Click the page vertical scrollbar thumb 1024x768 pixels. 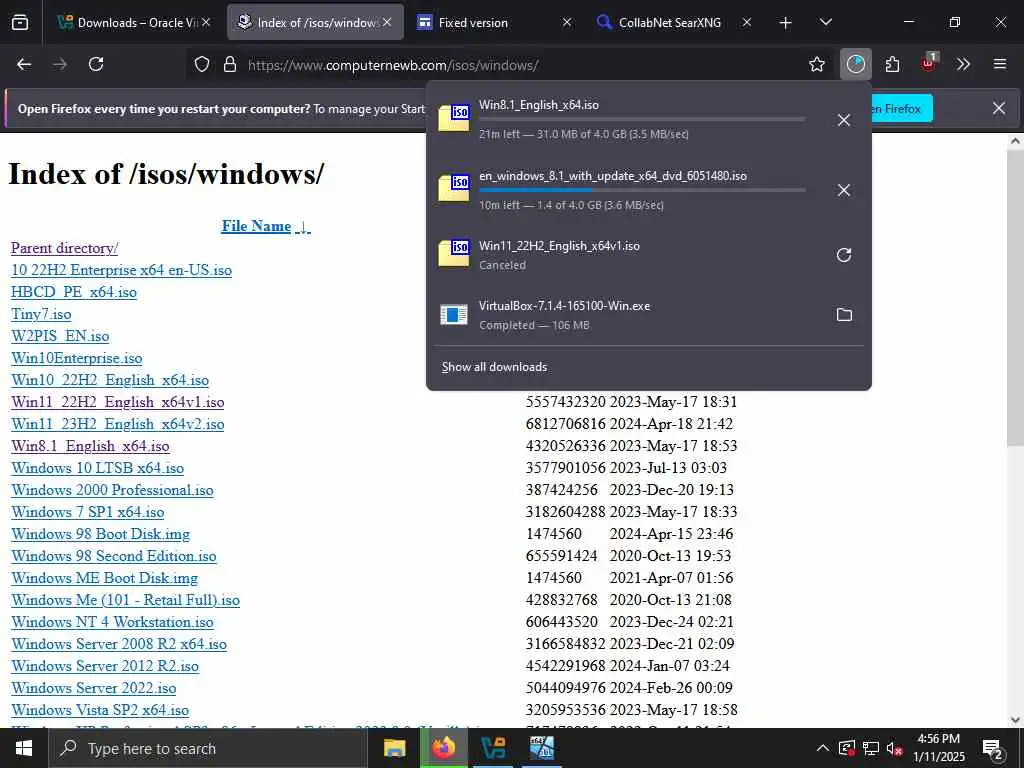click(x=1015, y=297)
